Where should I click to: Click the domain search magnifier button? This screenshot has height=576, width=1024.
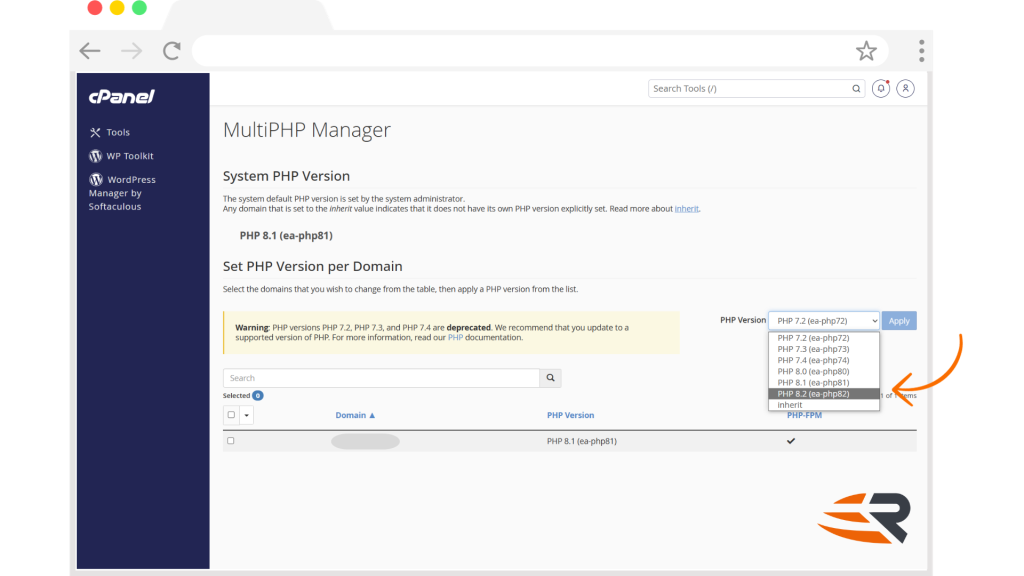pos(551,378)
